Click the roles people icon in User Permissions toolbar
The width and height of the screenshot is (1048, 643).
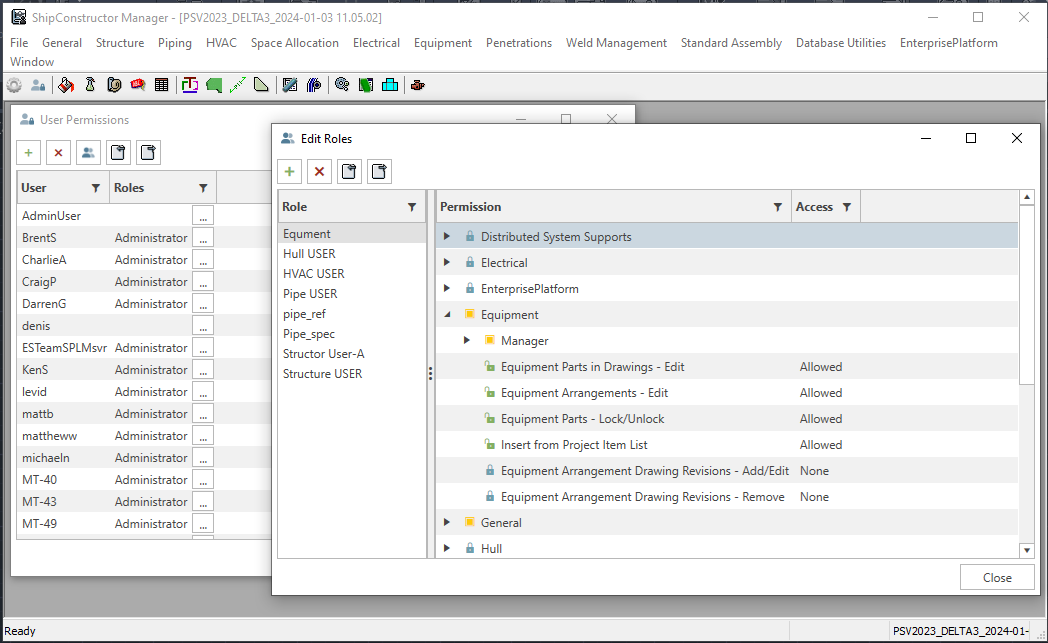88,152
